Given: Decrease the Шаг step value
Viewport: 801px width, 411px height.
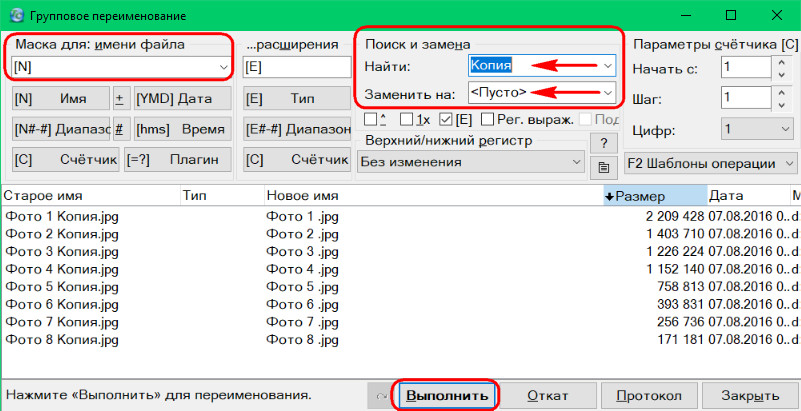Looking at the screenshot, I should (781, 105).
